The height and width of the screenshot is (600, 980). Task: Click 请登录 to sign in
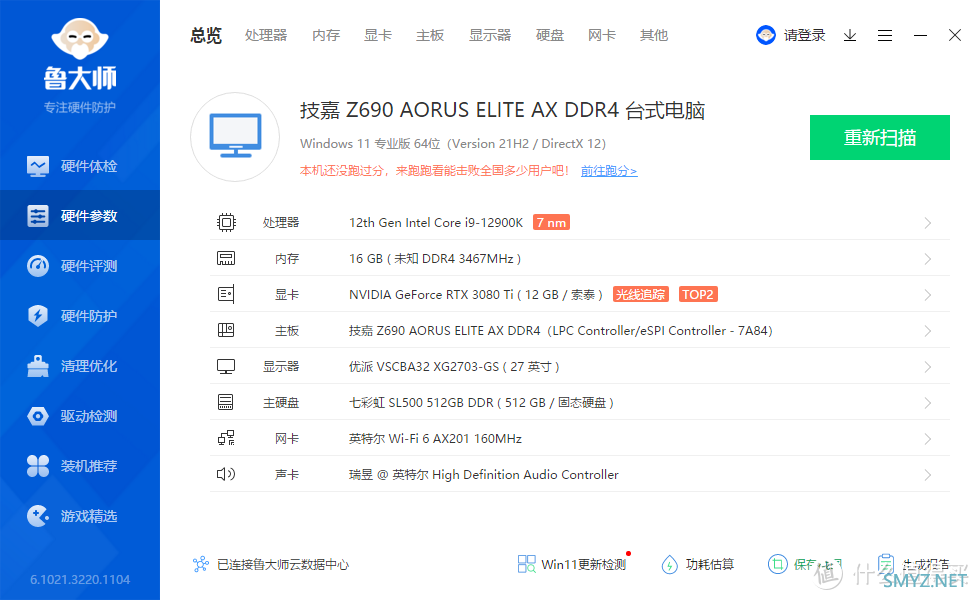point(804,36)
